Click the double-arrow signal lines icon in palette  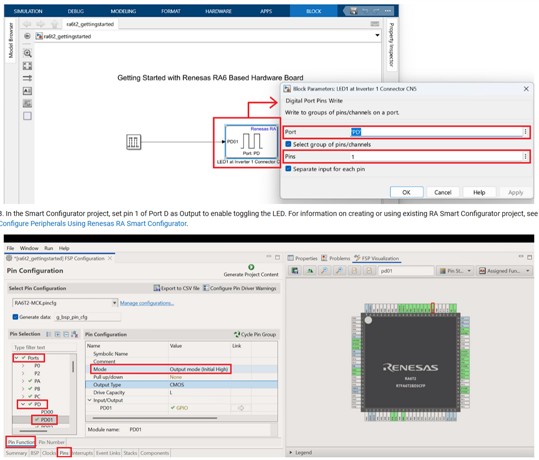coord(27,78)
